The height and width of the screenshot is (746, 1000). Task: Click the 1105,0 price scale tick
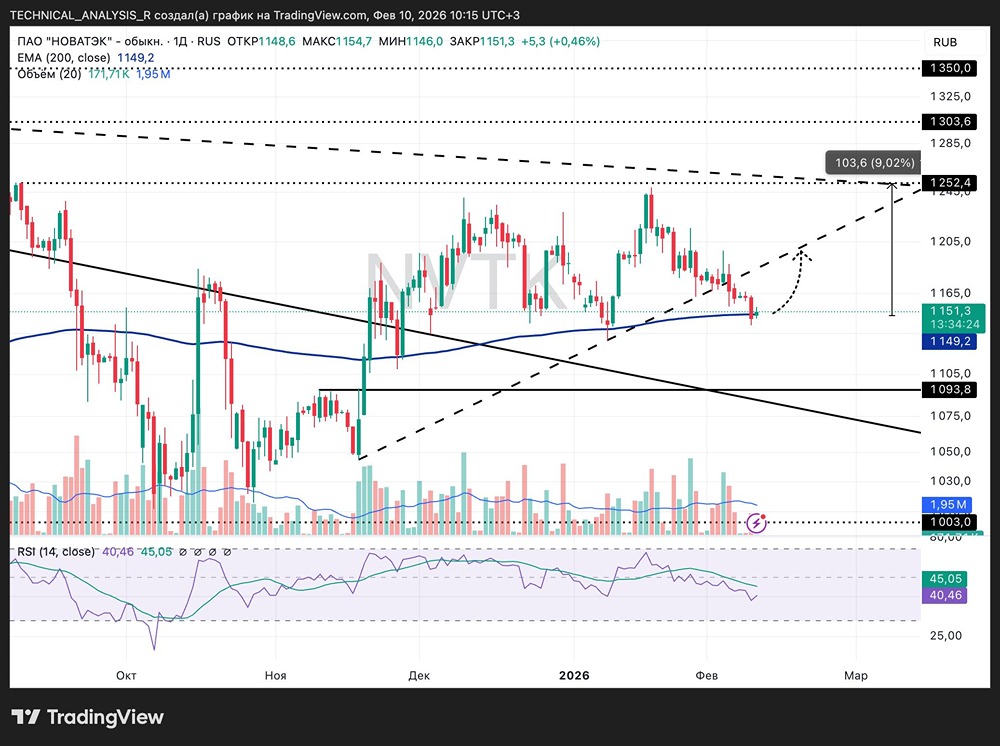(950, 373)
